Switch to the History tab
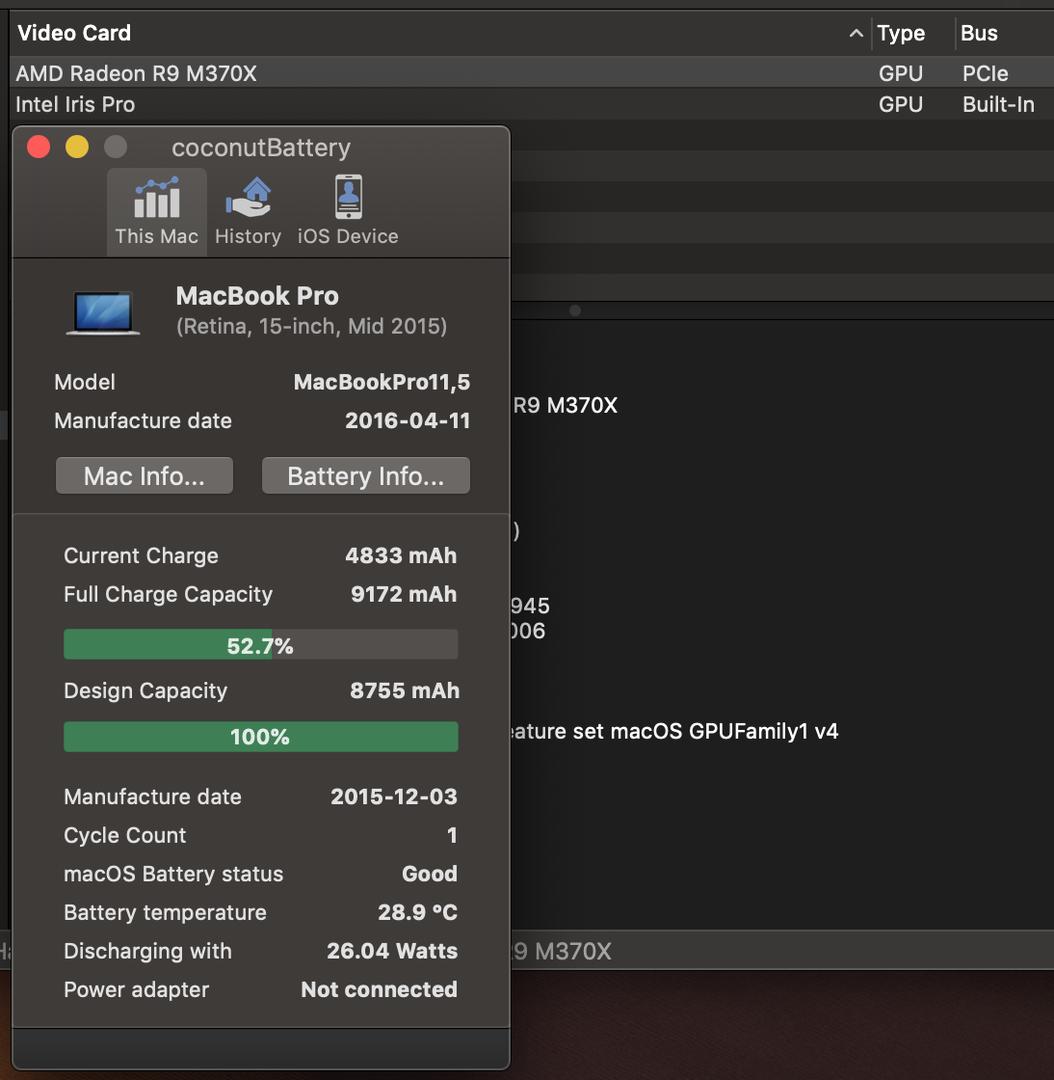 coord(248,211)
